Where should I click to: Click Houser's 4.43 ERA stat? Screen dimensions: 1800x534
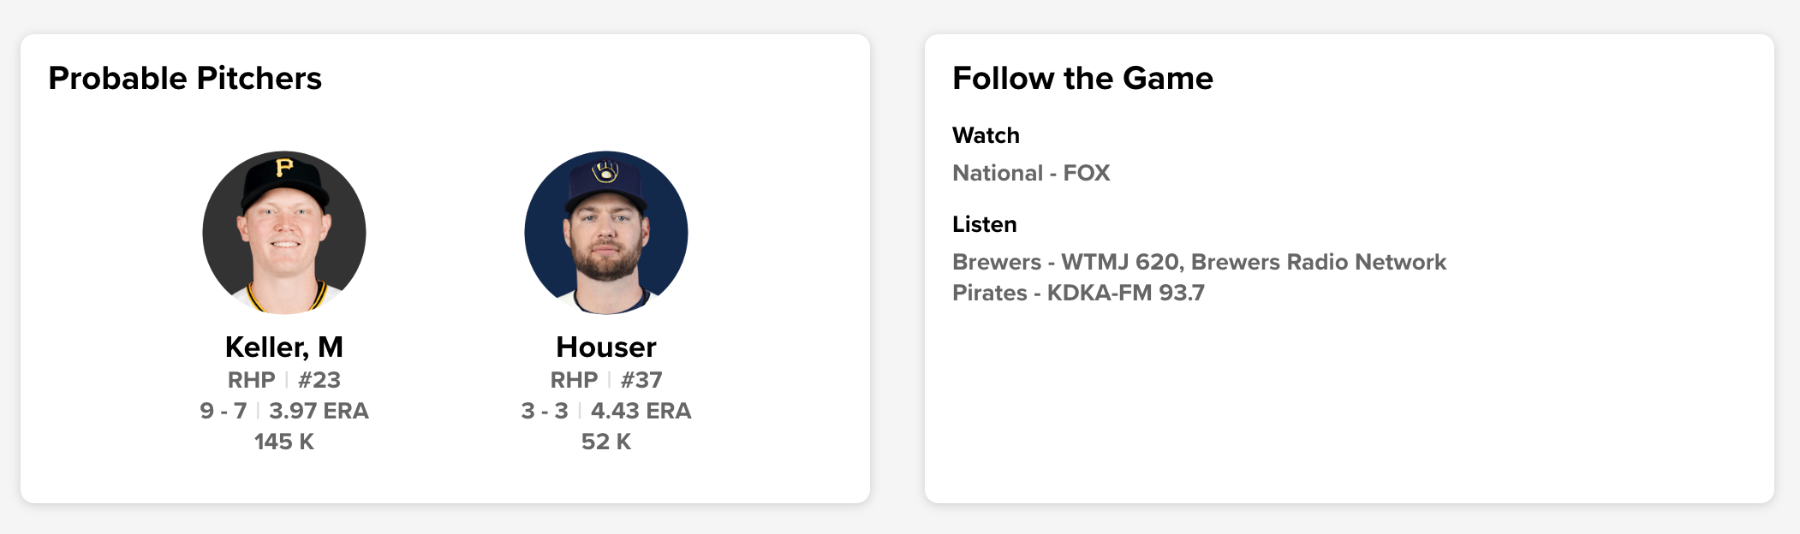point(640,411)
